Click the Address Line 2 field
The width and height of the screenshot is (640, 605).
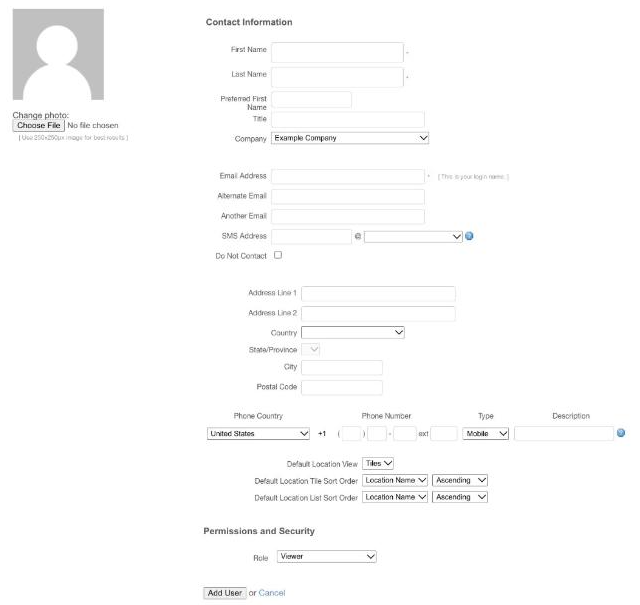coord(378,314)
